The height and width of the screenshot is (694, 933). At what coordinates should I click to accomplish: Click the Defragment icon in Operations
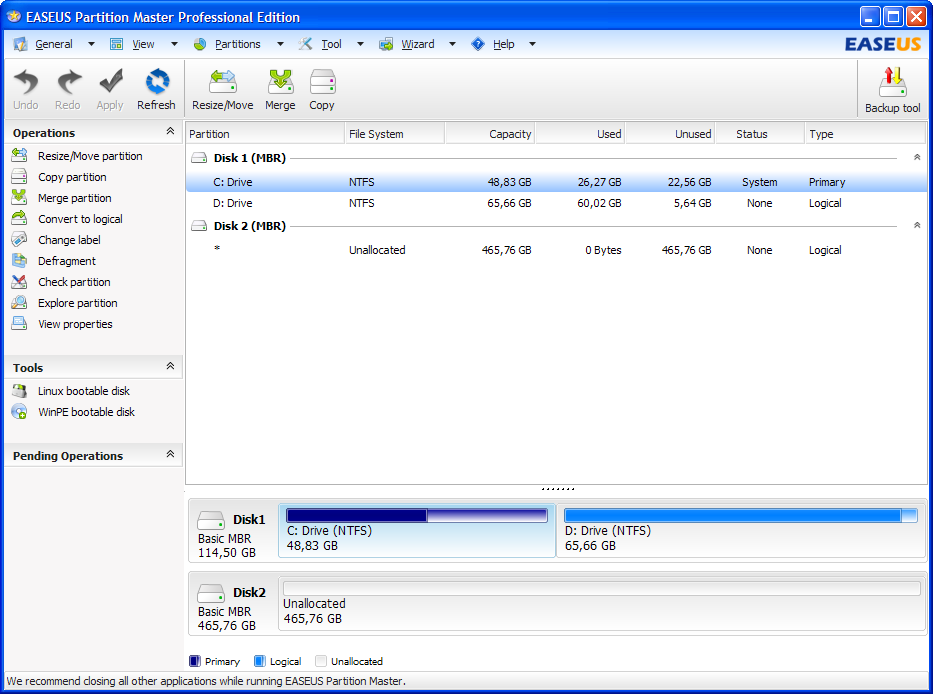pos(19,260)
